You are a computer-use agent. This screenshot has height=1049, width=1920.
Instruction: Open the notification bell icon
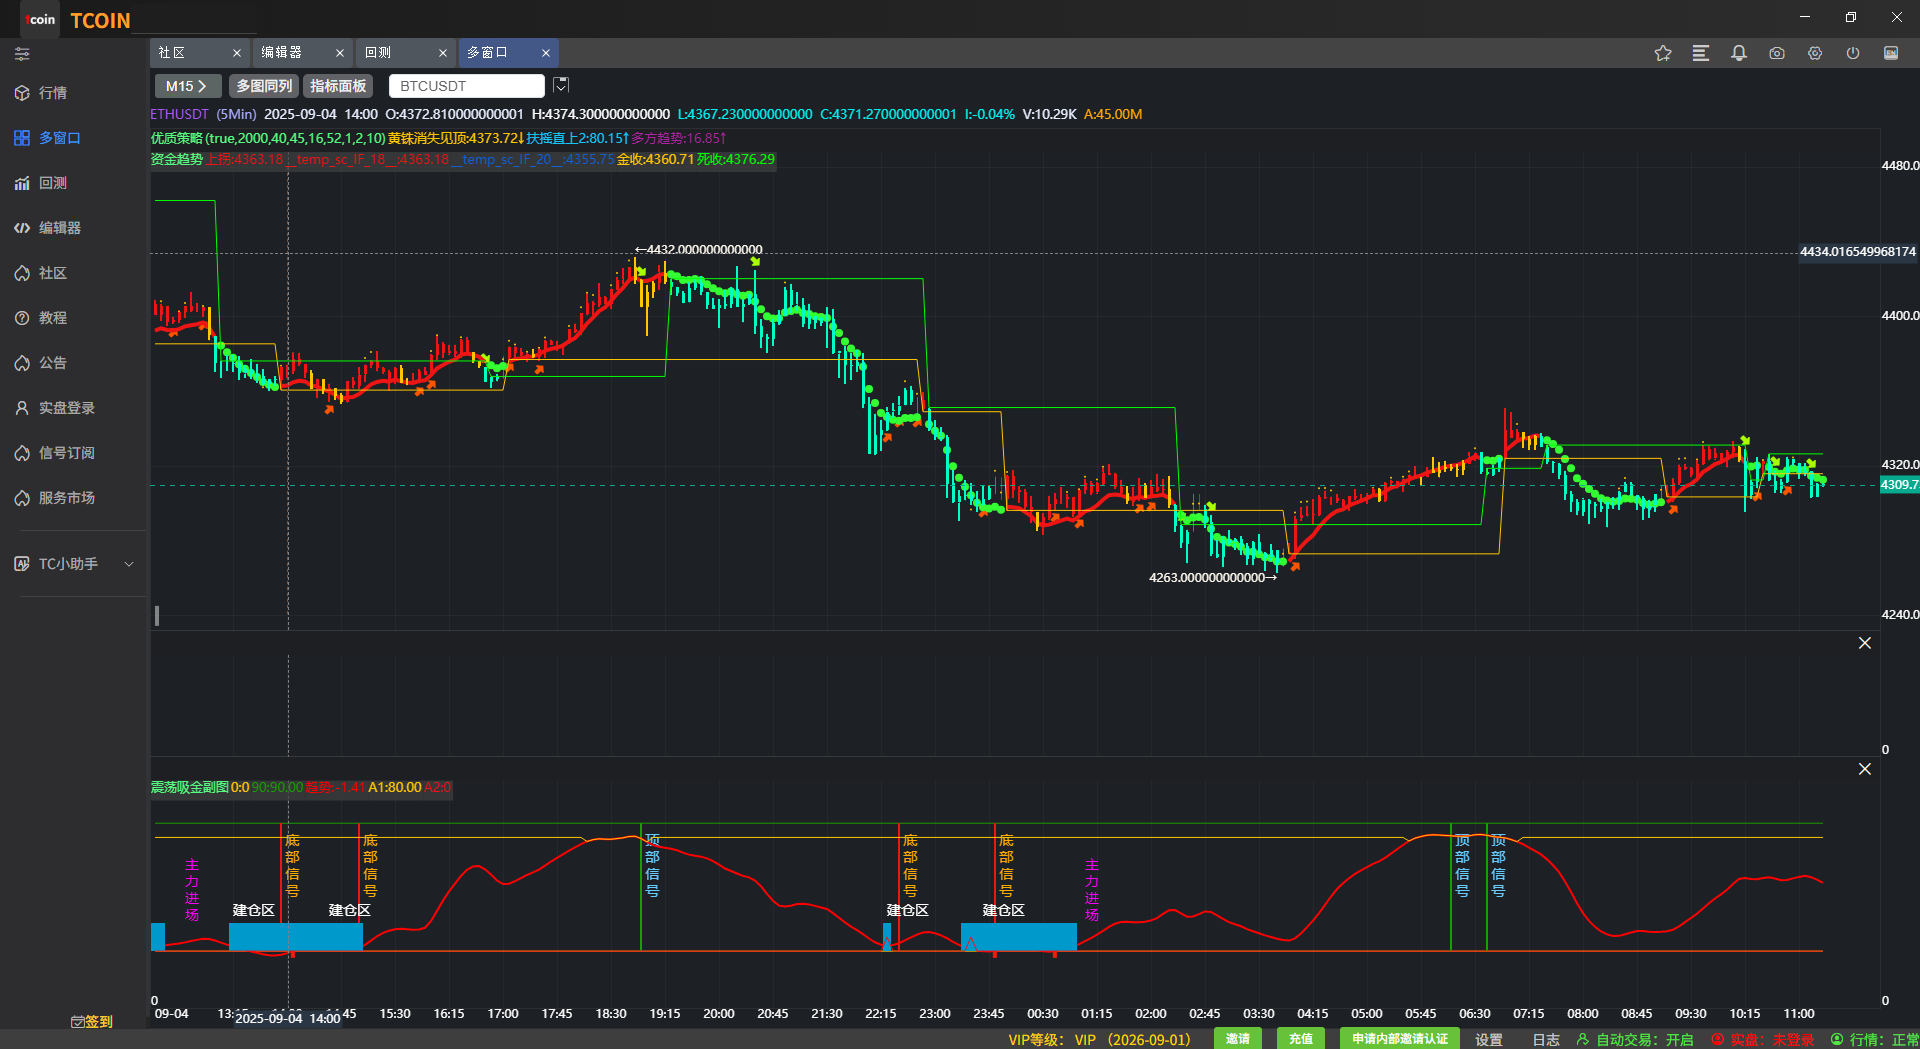point(1739,53)
